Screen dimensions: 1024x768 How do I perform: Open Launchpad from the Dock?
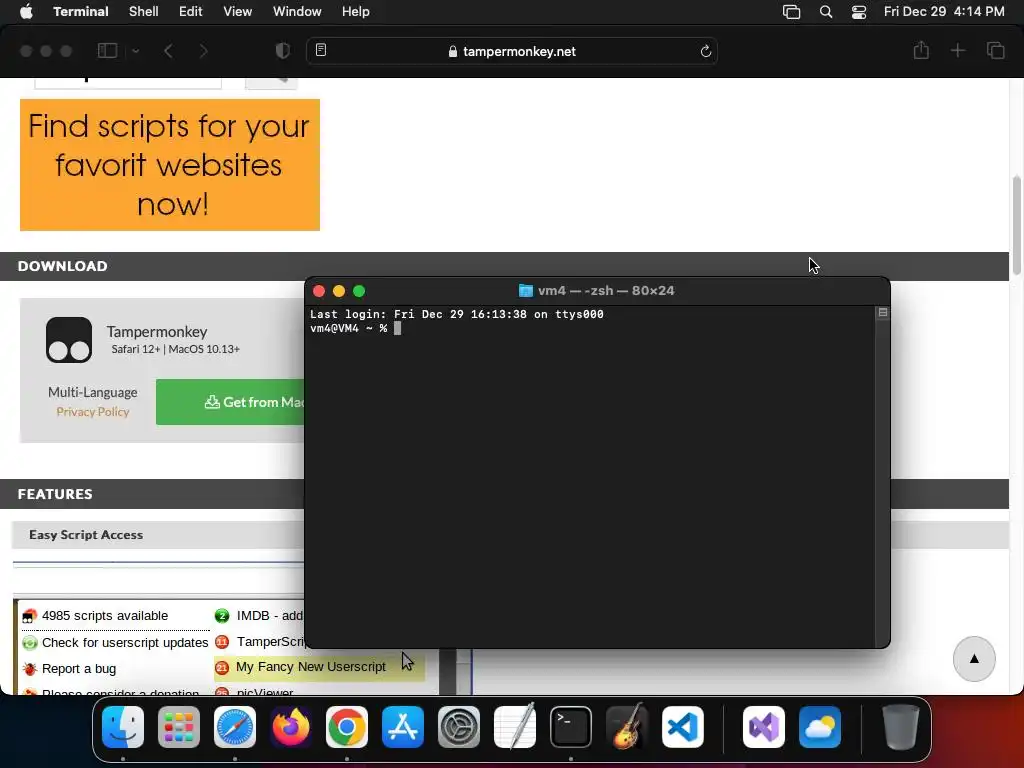(179, 727)
